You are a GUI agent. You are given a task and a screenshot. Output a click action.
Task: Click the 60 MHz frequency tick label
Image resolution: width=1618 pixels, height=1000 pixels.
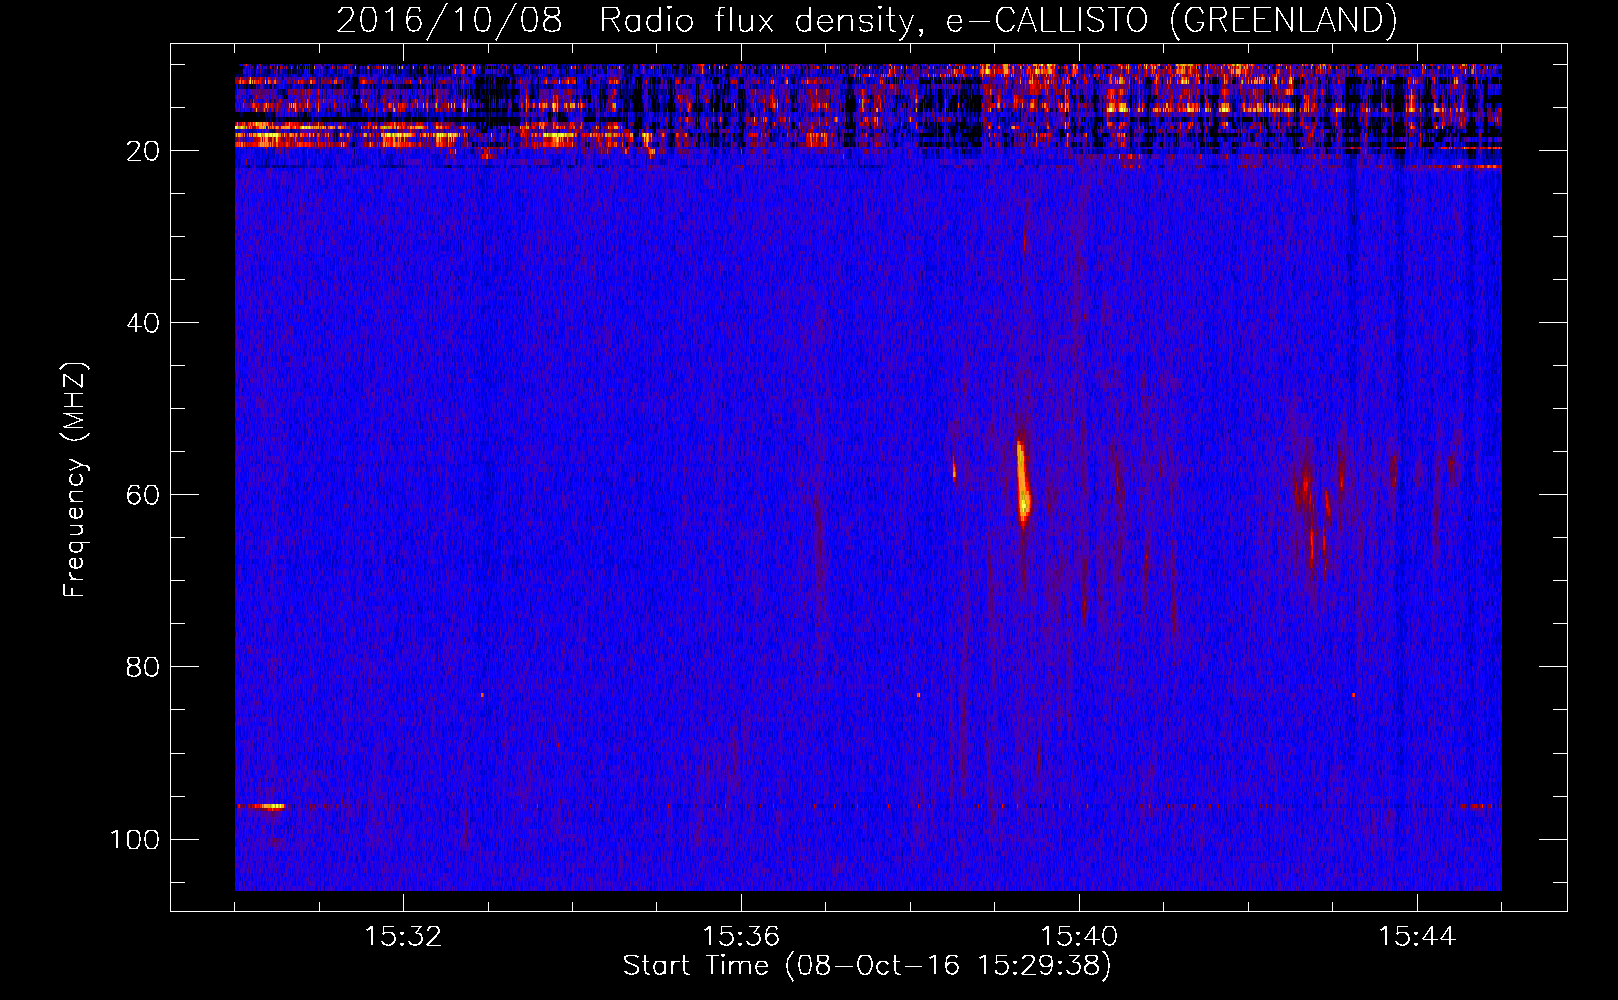[143, 495]
